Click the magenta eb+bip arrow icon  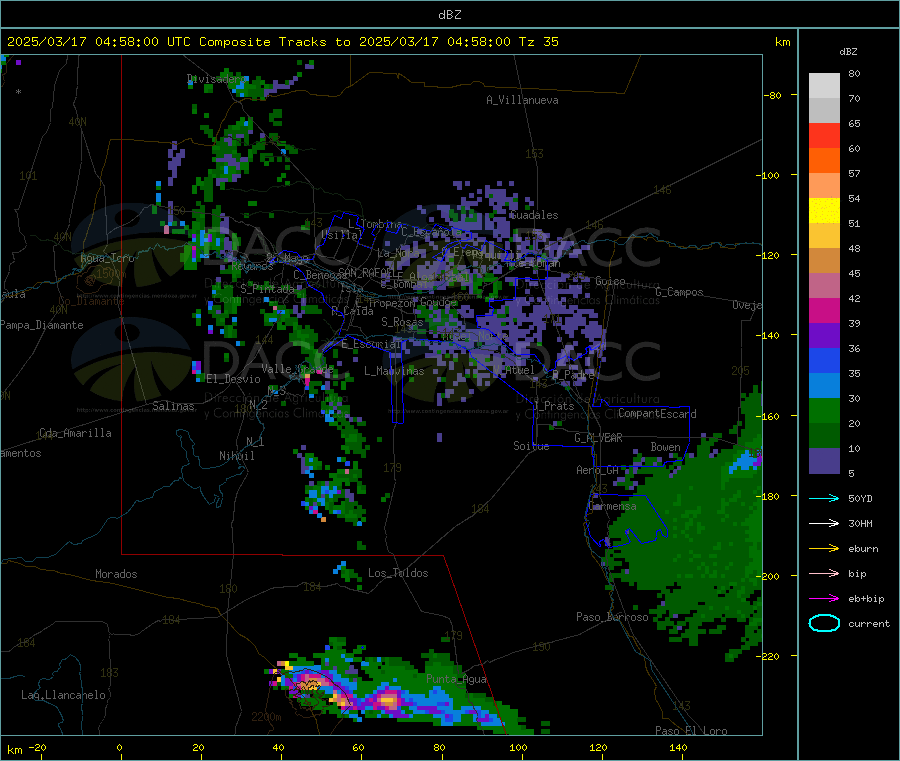pyautogui.click(x=824, y=599)
